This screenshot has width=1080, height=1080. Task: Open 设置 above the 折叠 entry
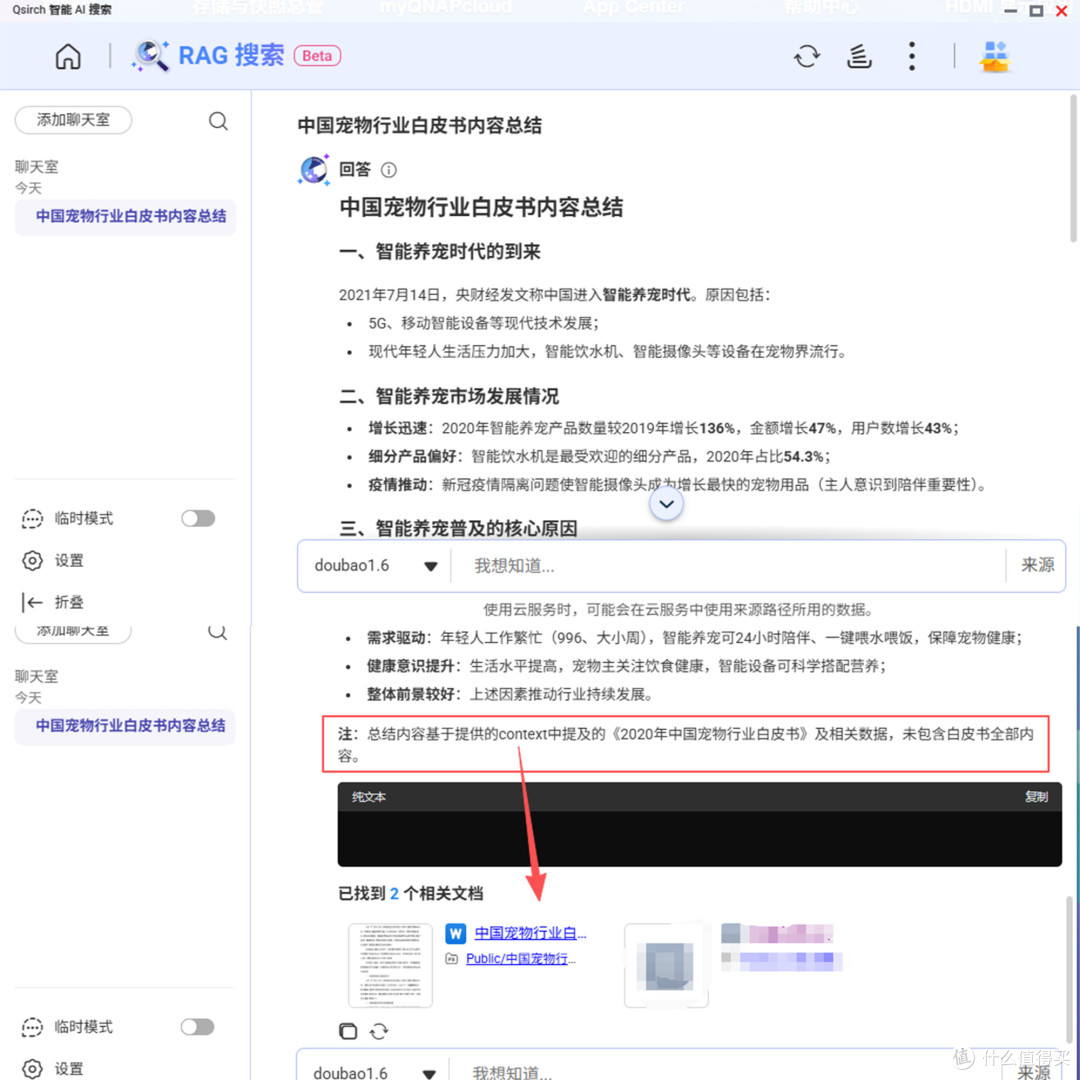[x=69, y=561]
